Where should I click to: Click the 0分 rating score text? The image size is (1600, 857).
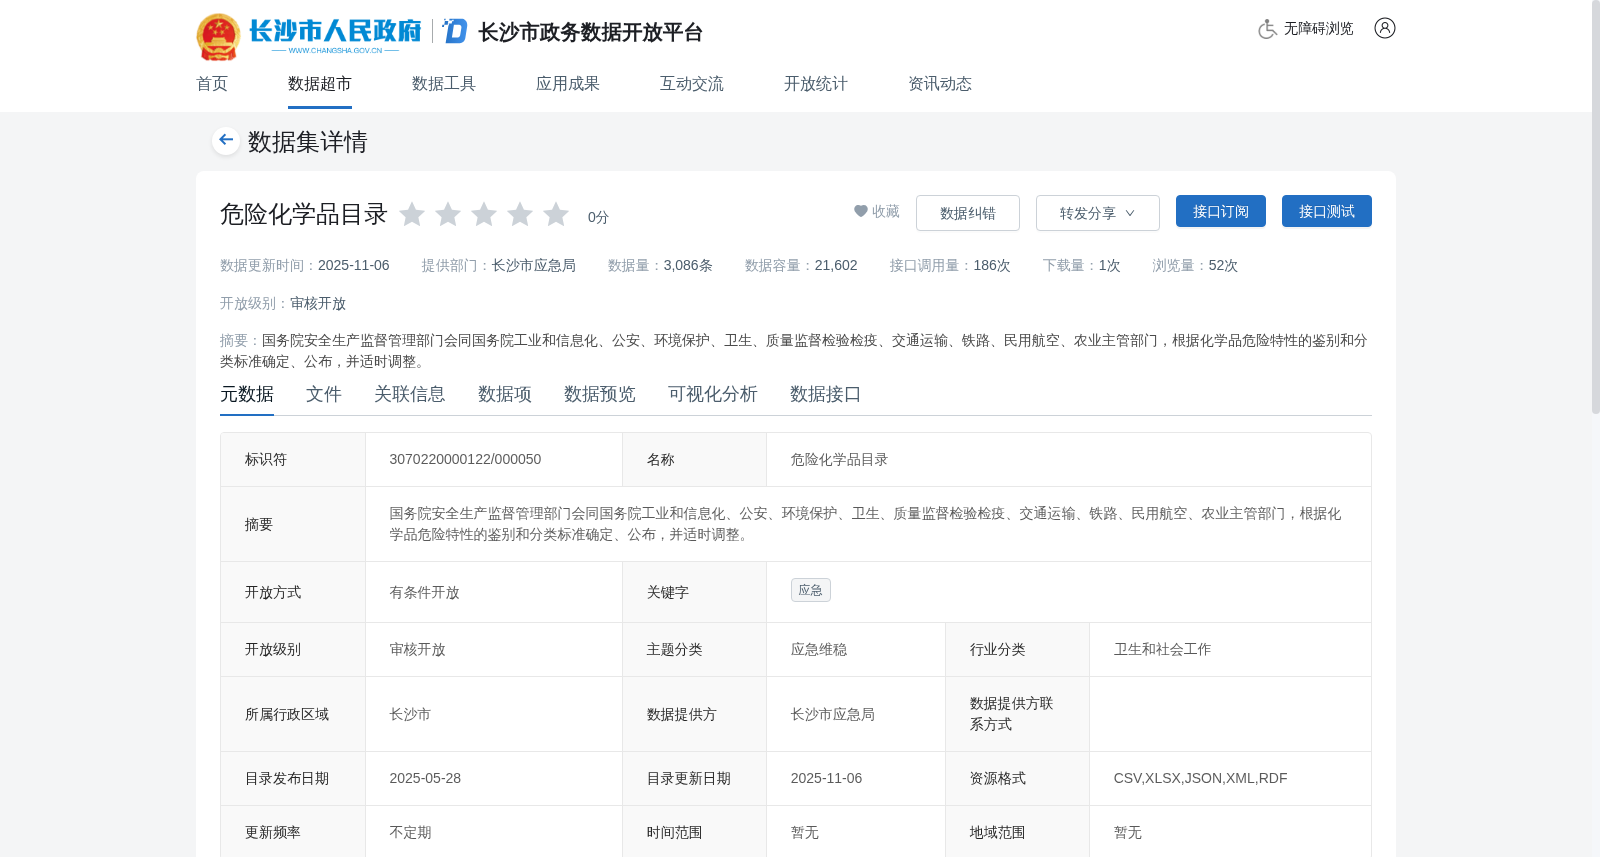pyautogui.click(x=598, y=217)
